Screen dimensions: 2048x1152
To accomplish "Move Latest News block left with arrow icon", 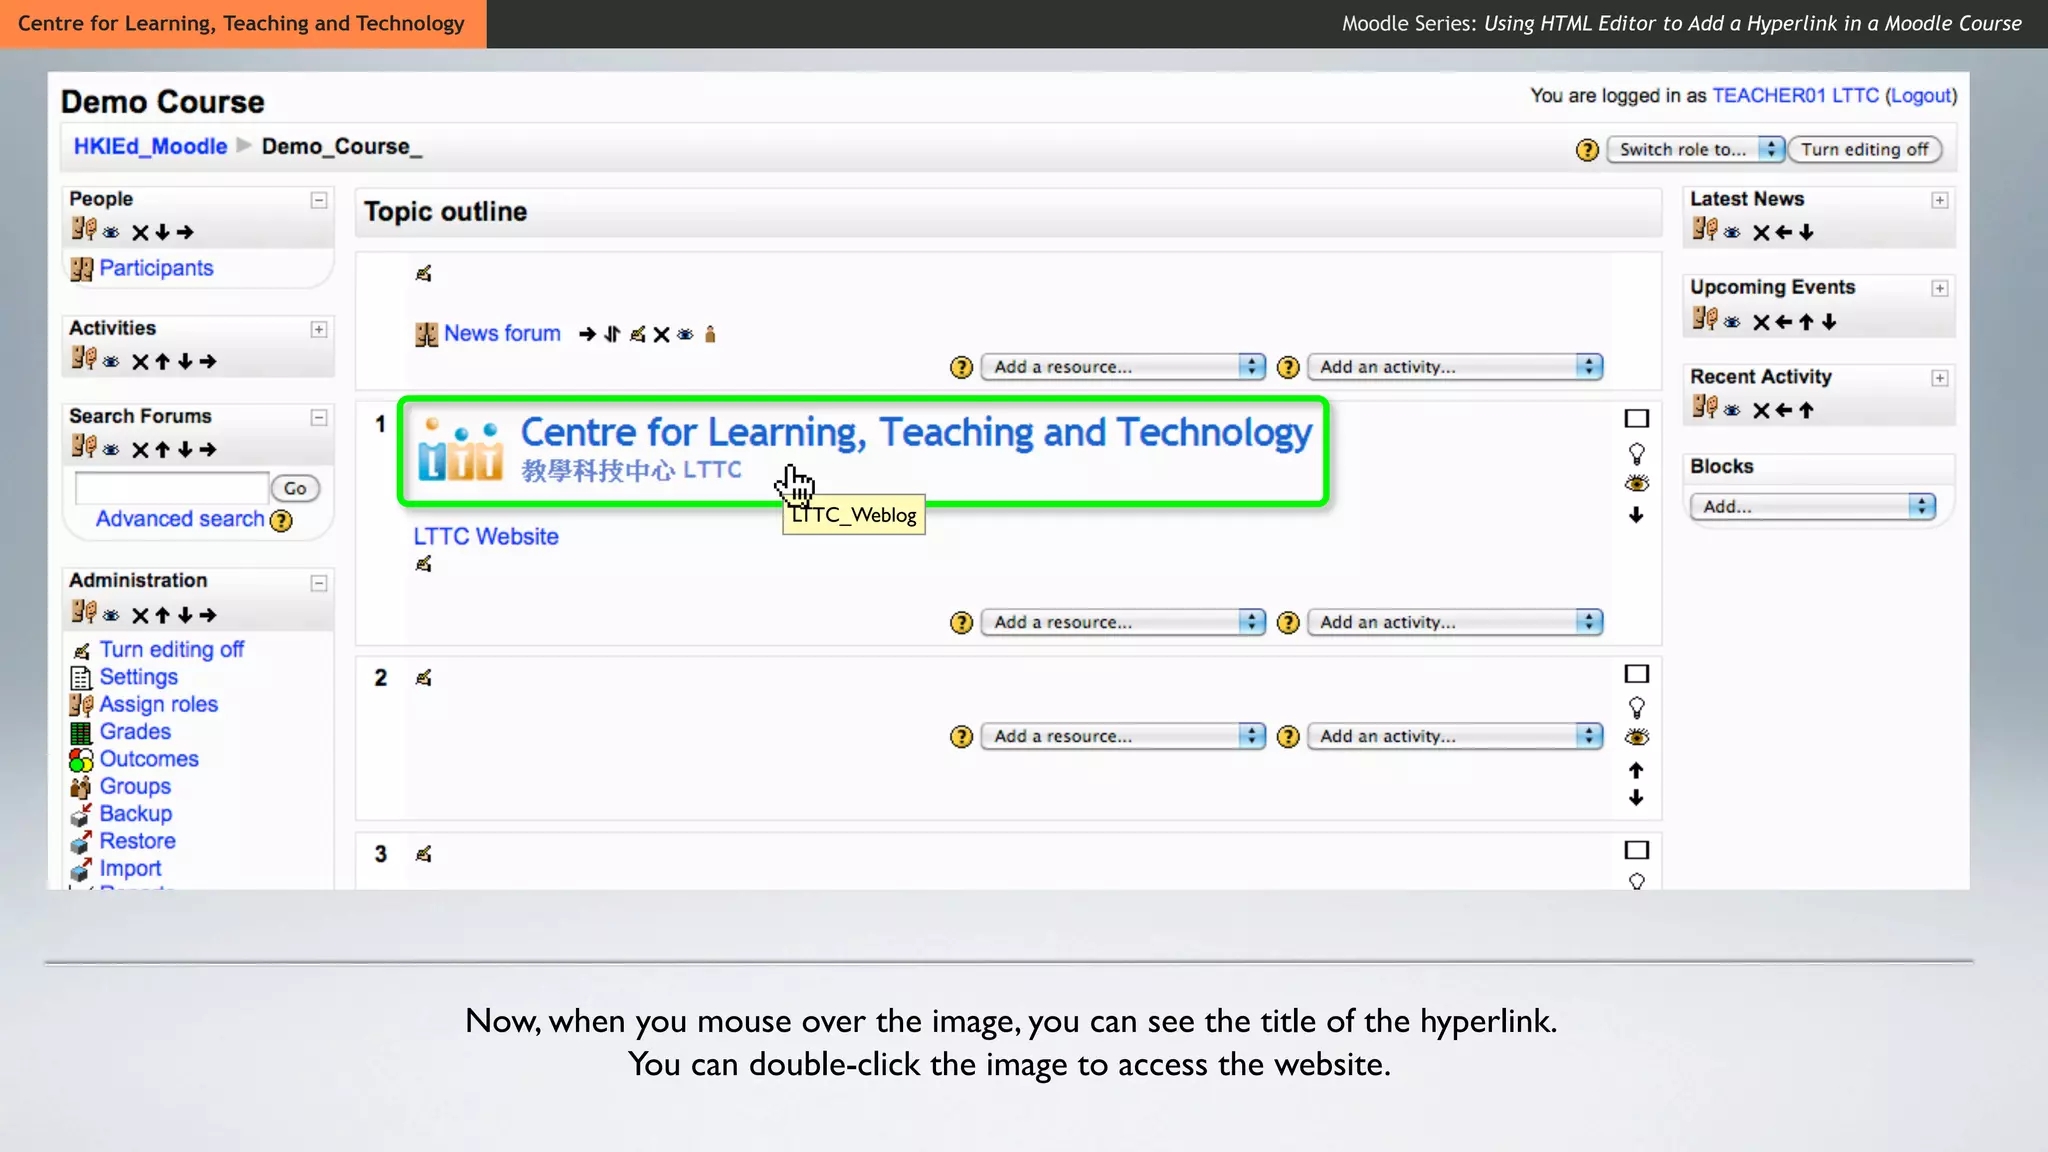I will [1784, 232].
